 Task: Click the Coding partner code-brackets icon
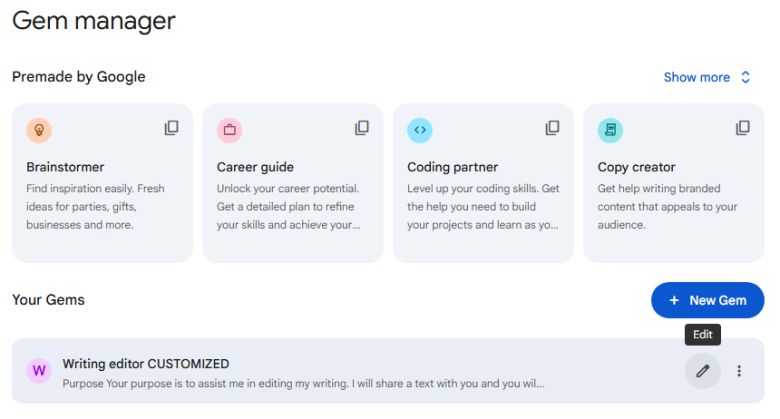(420, 130)
